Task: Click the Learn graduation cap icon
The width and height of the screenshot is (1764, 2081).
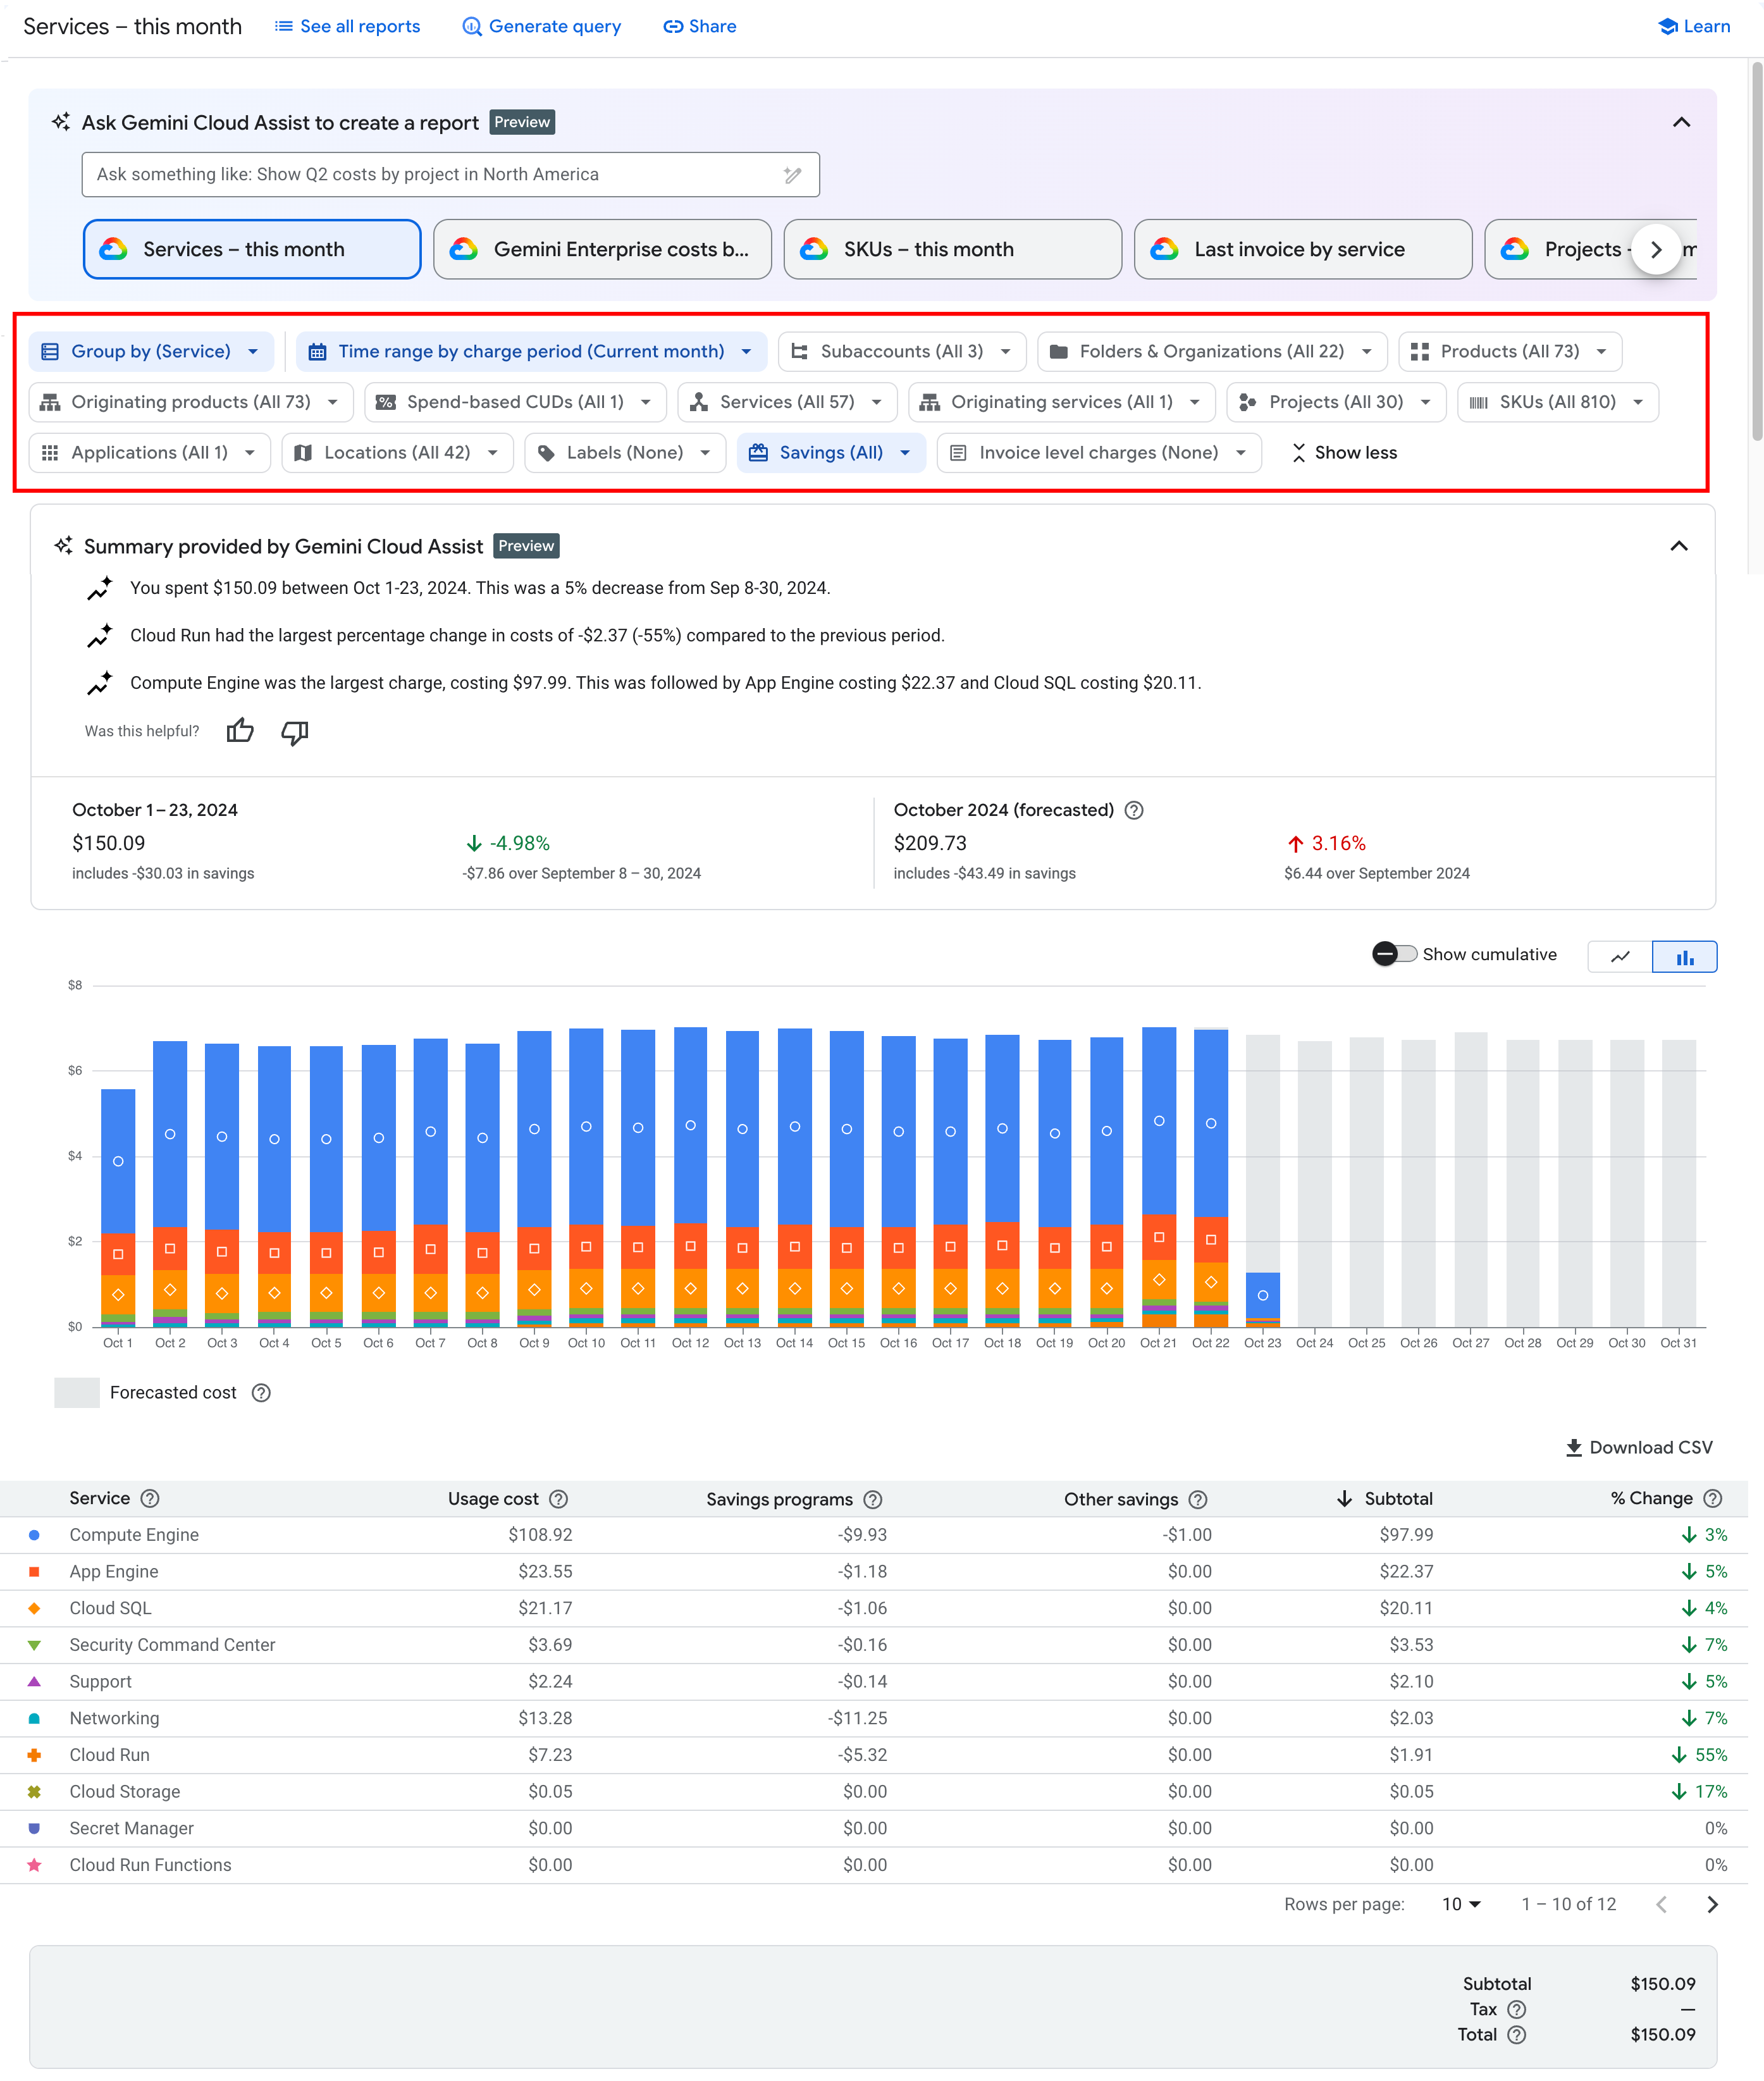Action: tap(1667, 27)
